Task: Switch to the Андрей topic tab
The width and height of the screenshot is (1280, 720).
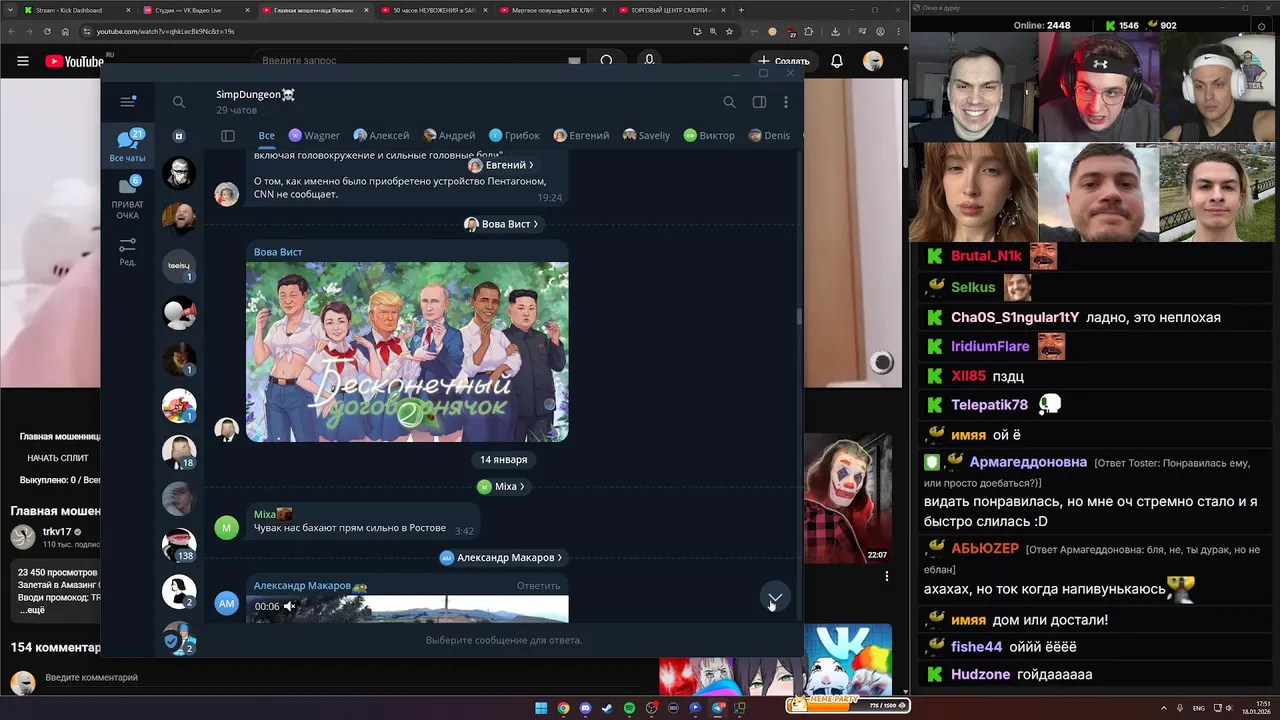Action: (x=449, y=136)
